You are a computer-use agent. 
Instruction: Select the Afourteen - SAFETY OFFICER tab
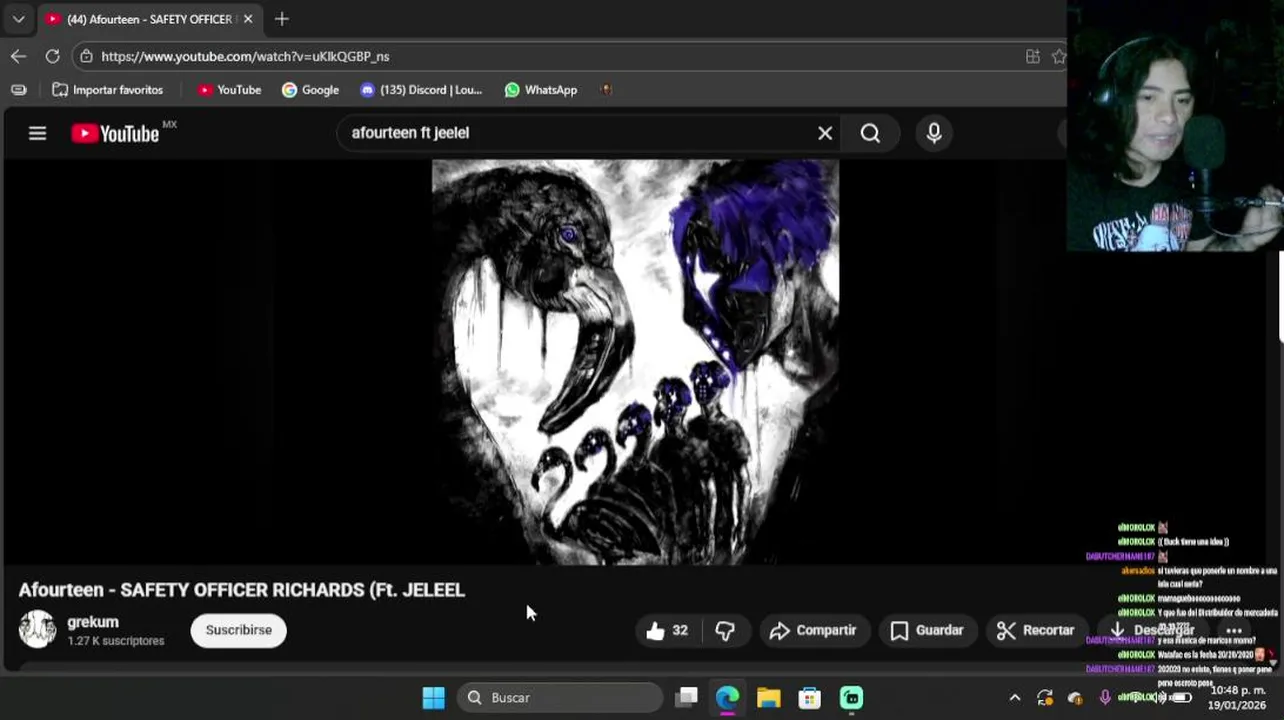pos(150,18)
